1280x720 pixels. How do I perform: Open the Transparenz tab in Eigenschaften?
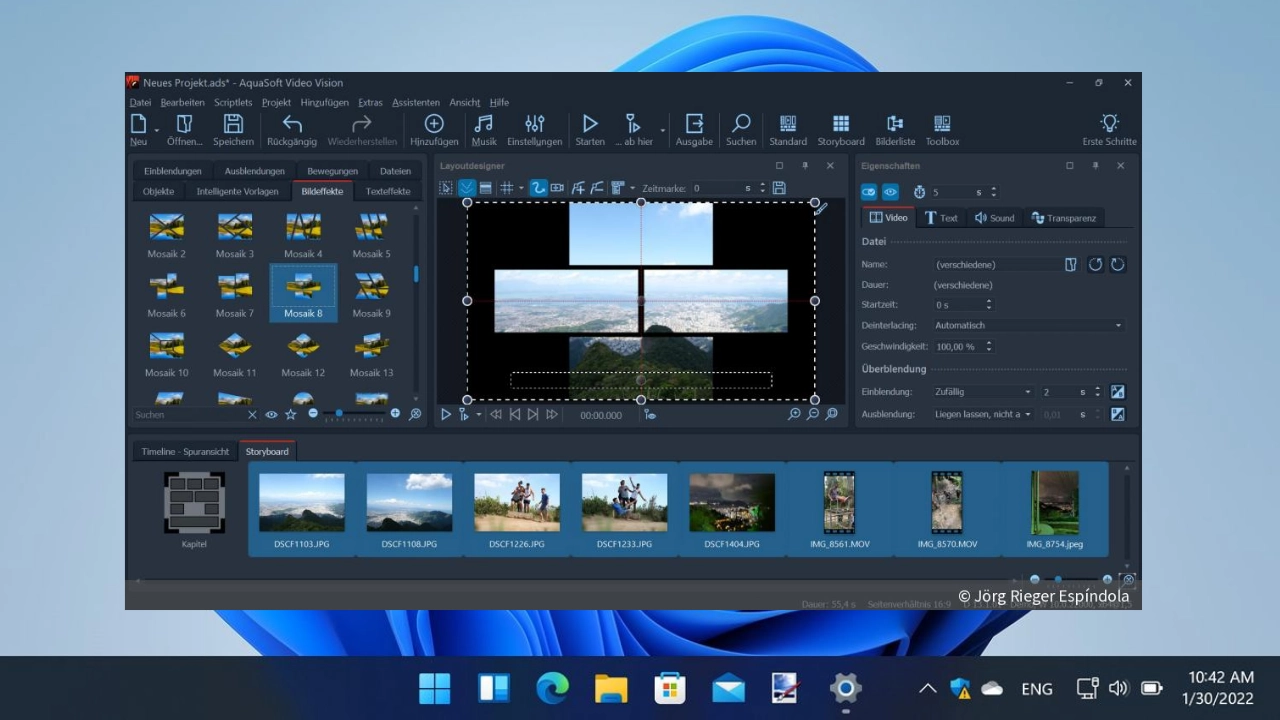coord(1064,217)
